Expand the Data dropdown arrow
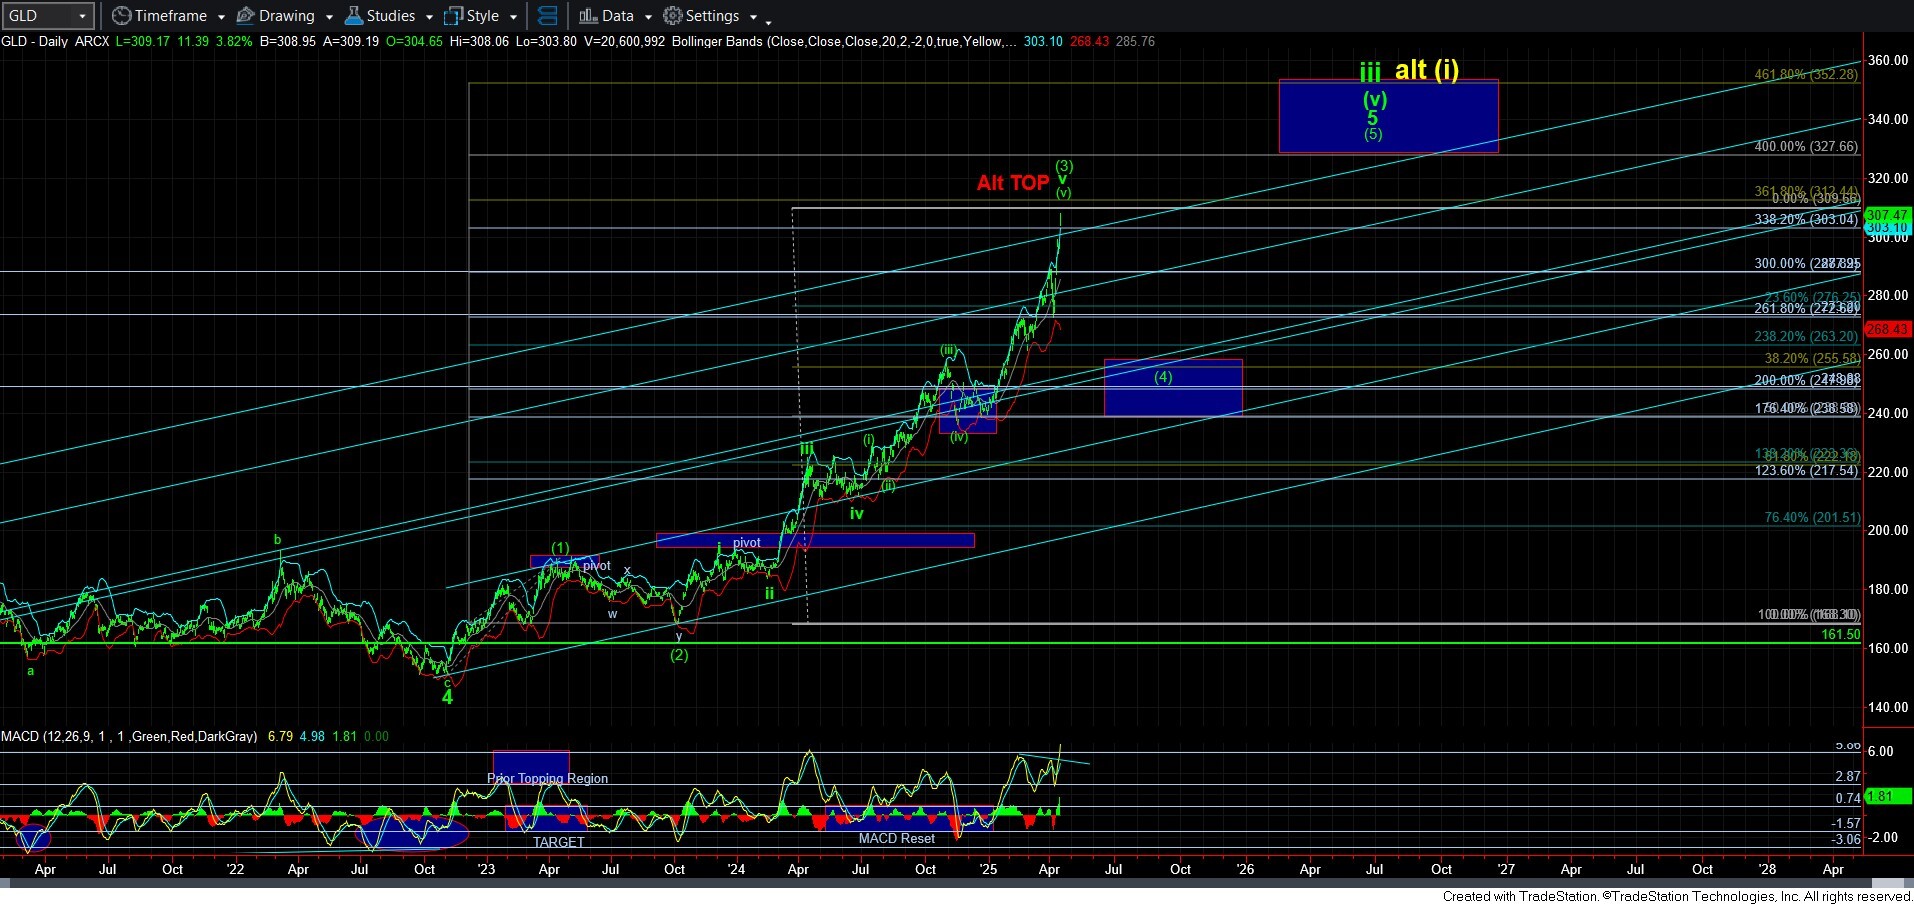The width and height of the screenshot is (1914, 904). pyautogui.click(x=648, y=17)
